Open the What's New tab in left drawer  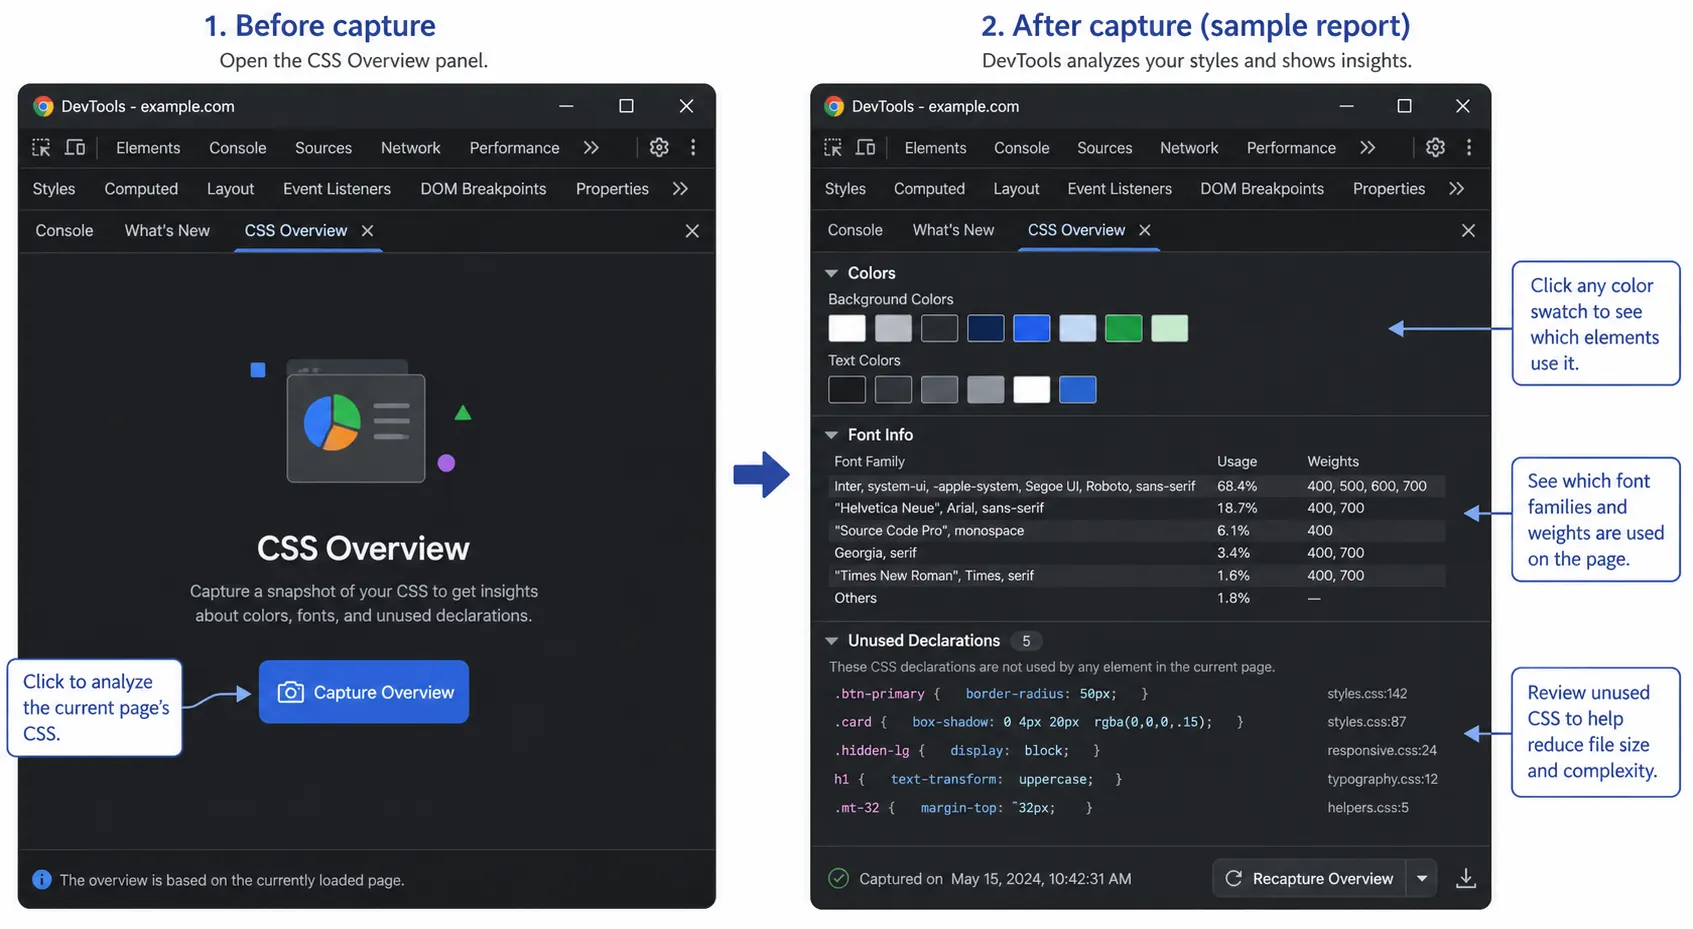pyautogui.click(x=167, y=230)
